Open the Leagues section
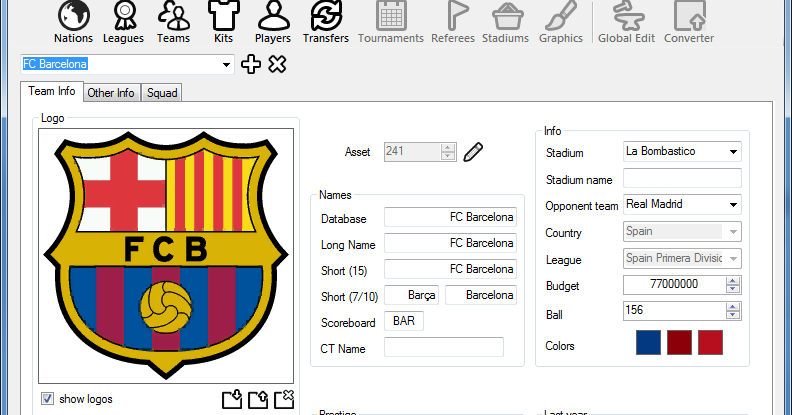Image resolution: width=792 pixels, height=415 pixels. pyautogui.click(x=124, y=22)
